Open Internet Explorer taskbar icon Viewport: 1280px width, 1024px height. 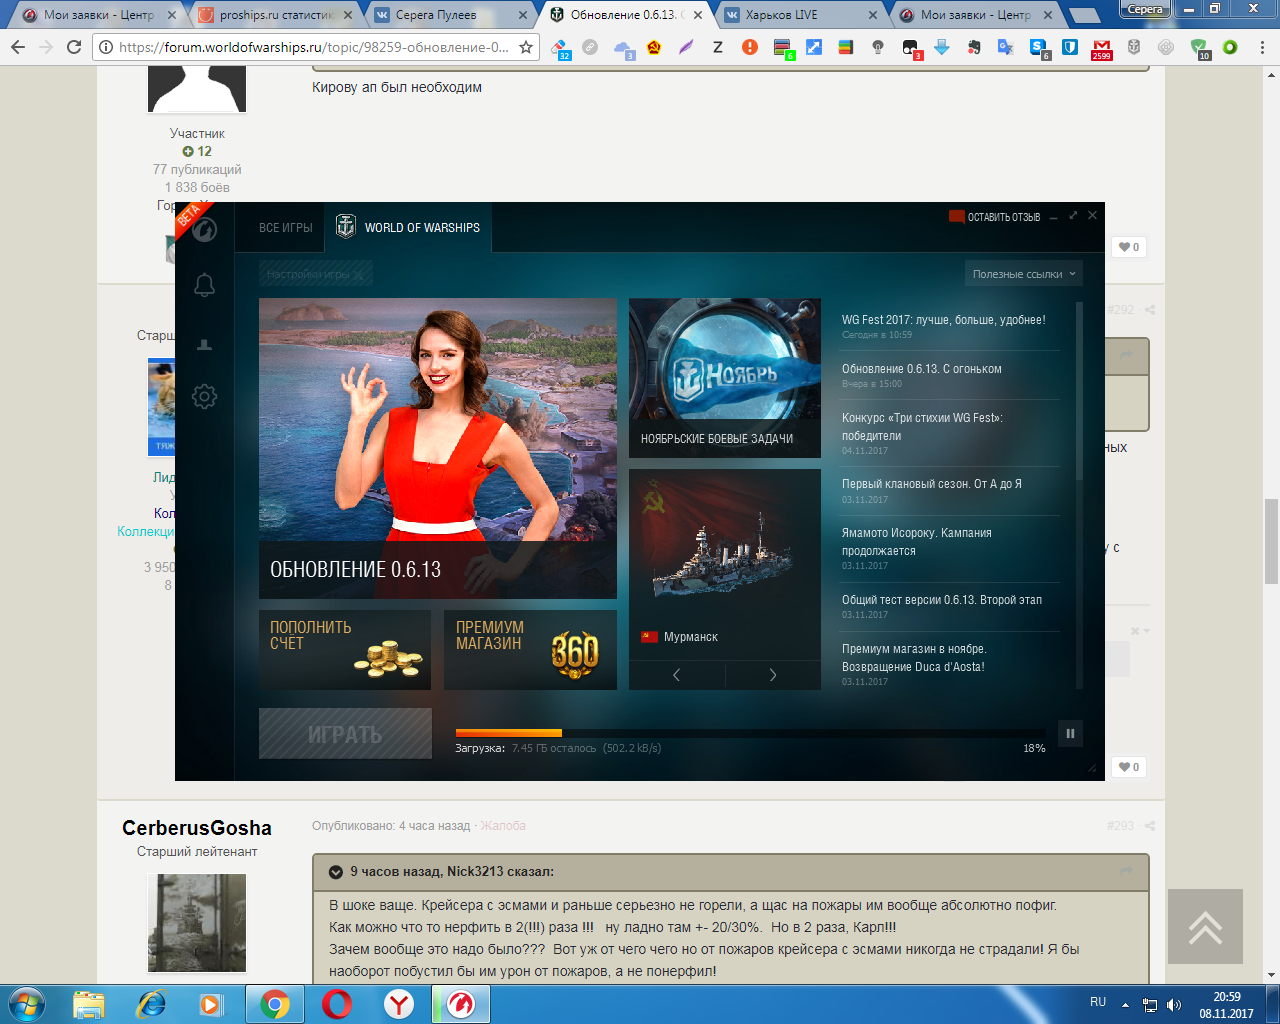[151, 1004]
